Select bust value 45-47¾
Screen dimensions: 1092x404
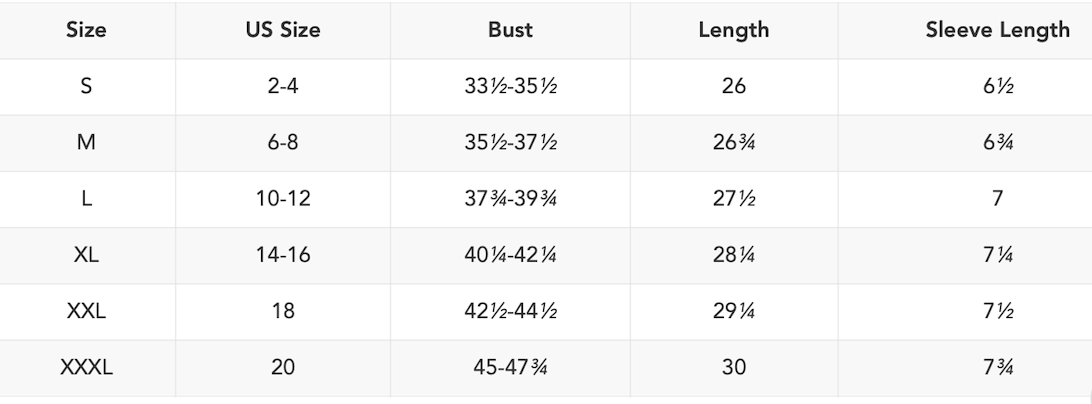pos(510,367)
